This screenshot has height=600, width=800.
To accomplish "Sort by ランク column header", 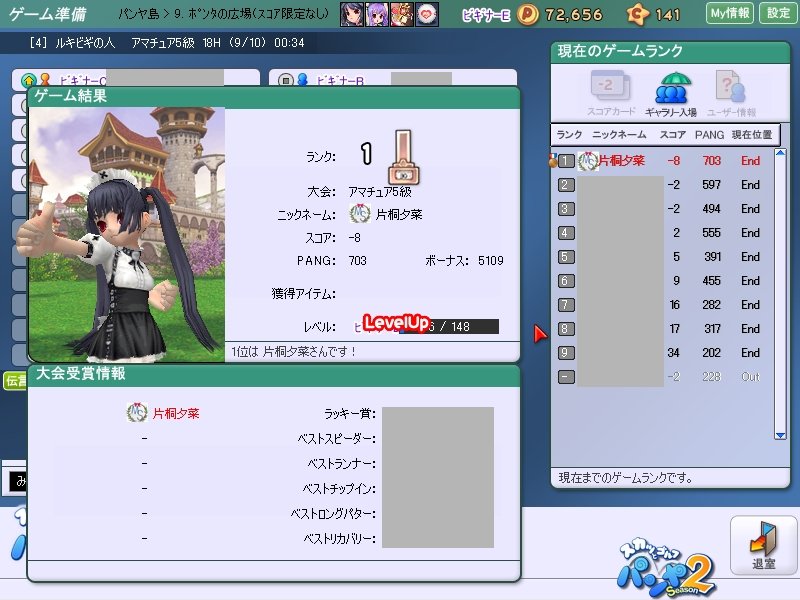I will coord(569,135).
